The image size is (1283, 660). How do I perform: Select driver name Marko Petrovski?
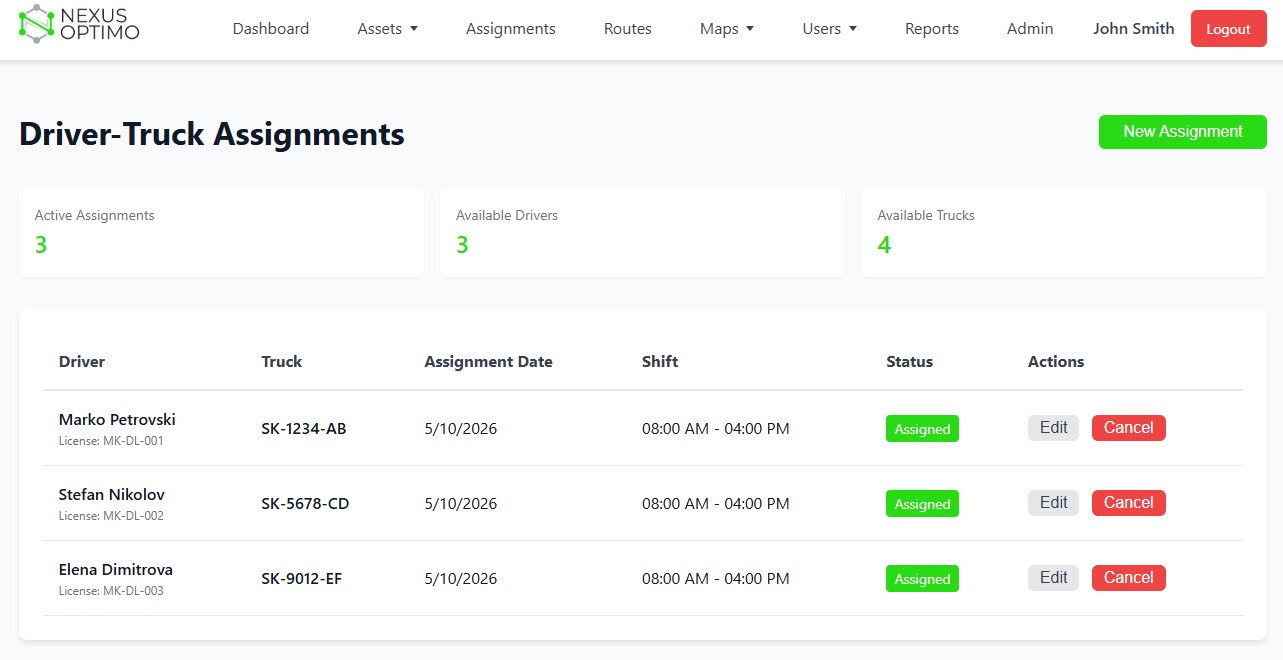pos(117,420)
